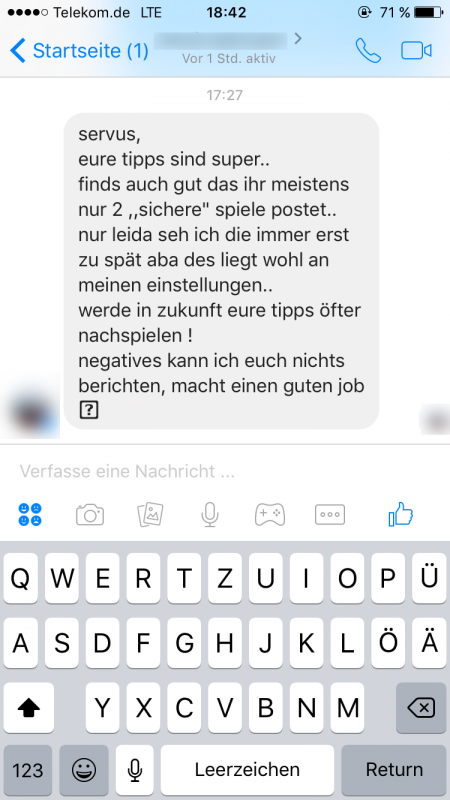Switch keyboard to 123 numbers layout

[28, 769]
